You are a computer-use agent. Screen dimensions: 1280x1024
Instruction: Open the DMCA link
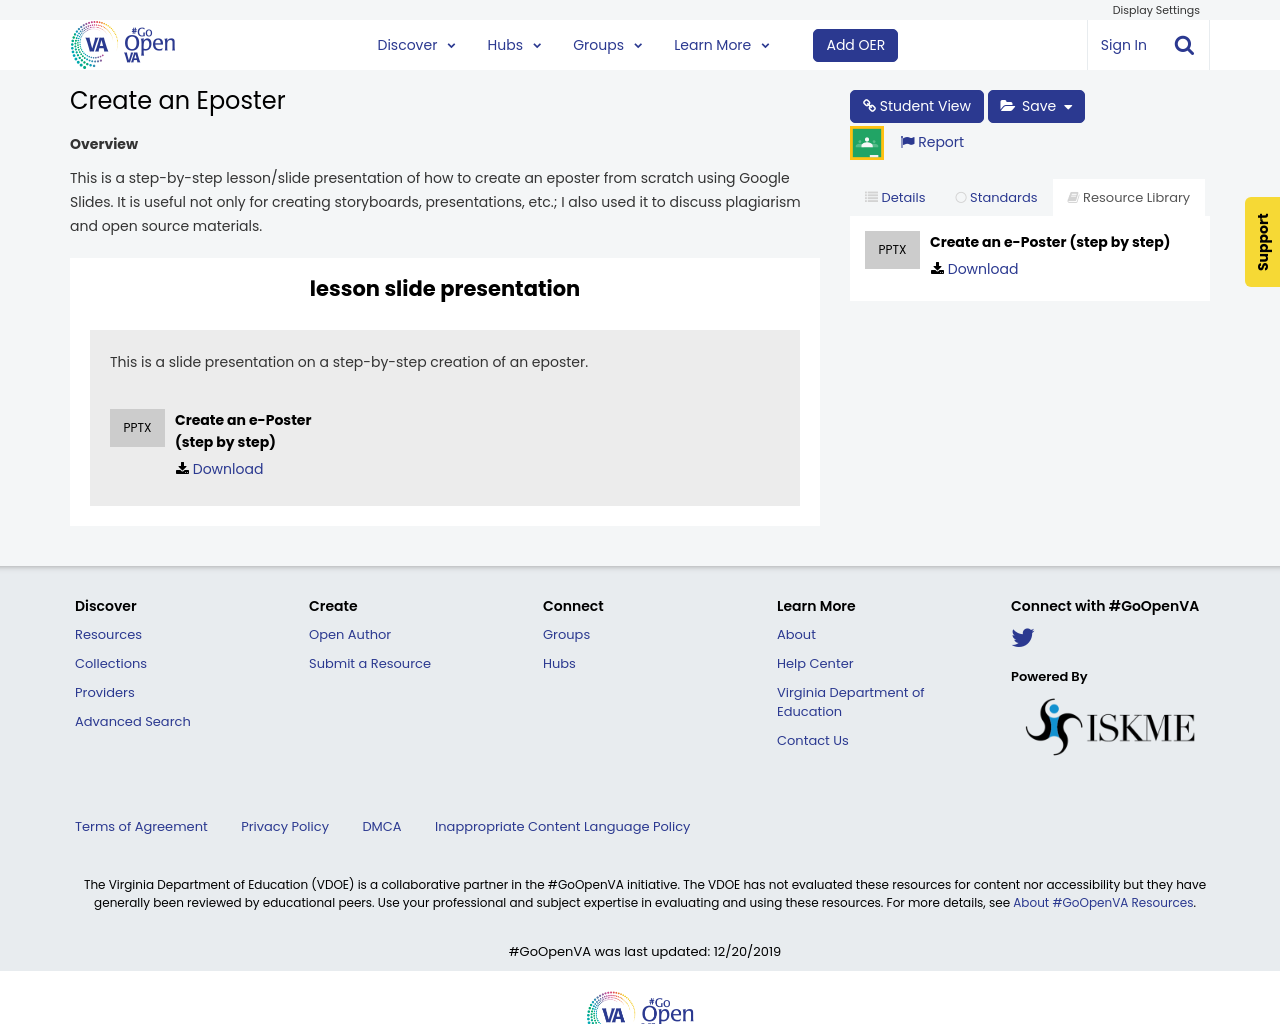pyautogui.click(x=382, y=827)
